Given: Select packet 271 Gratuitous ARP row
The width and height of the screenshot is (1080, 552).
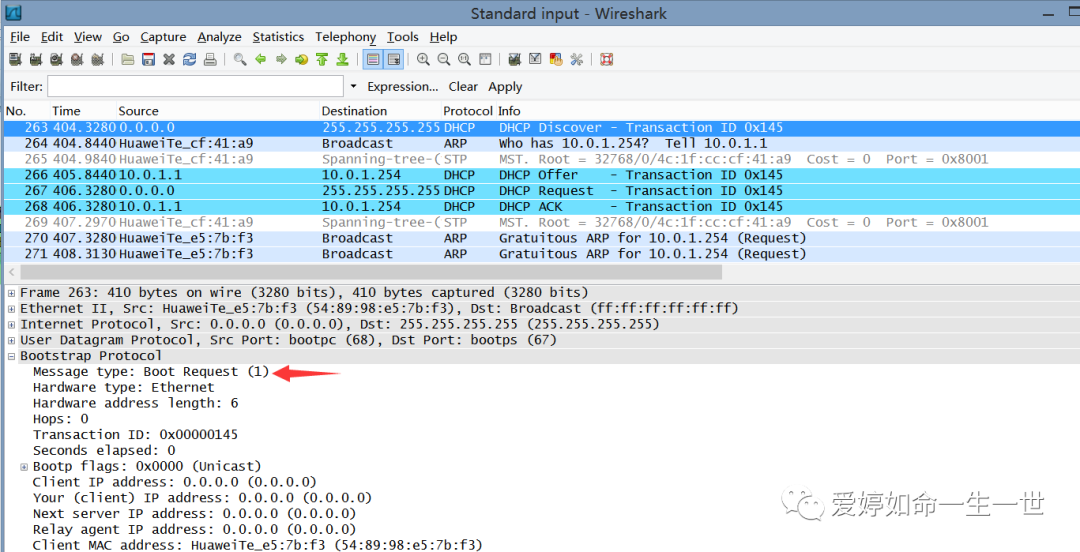Looking at the screenshot, I should tap(541, 254).
